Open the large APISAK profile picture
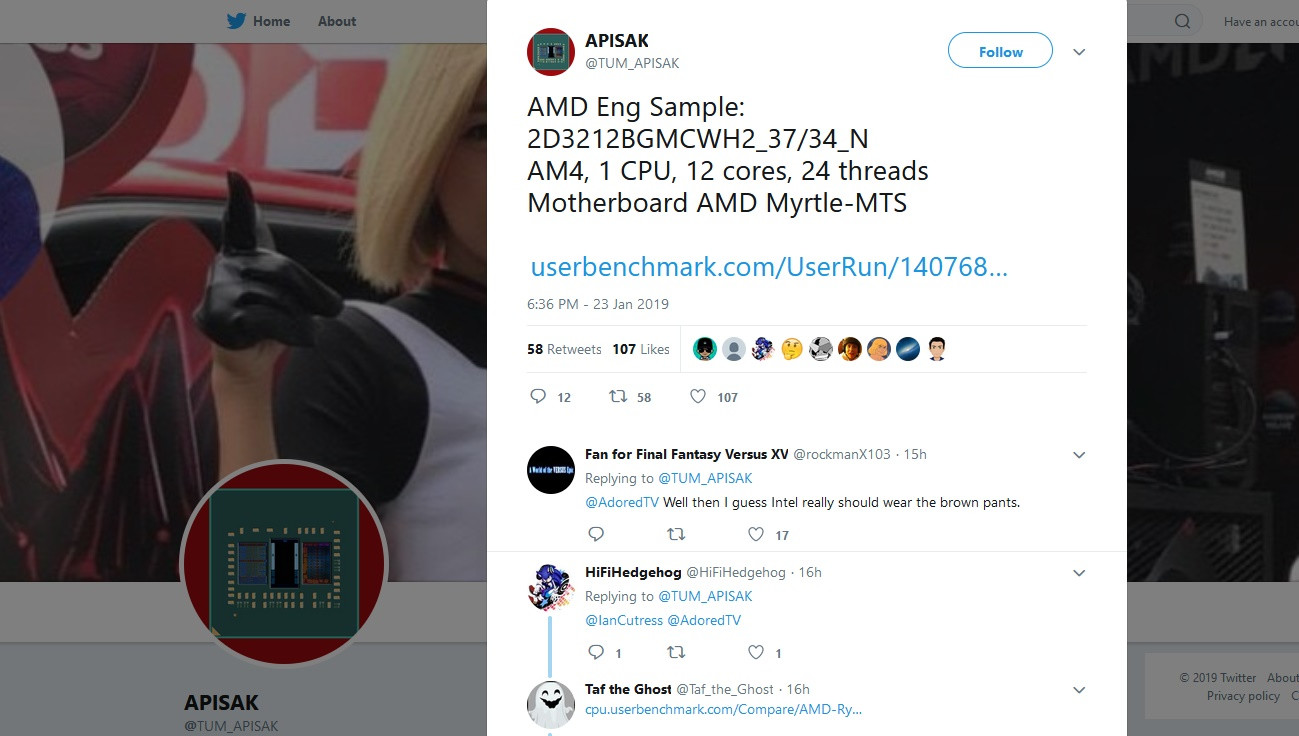Screen dimensions: 1299x736 click(x=284, y=563)
